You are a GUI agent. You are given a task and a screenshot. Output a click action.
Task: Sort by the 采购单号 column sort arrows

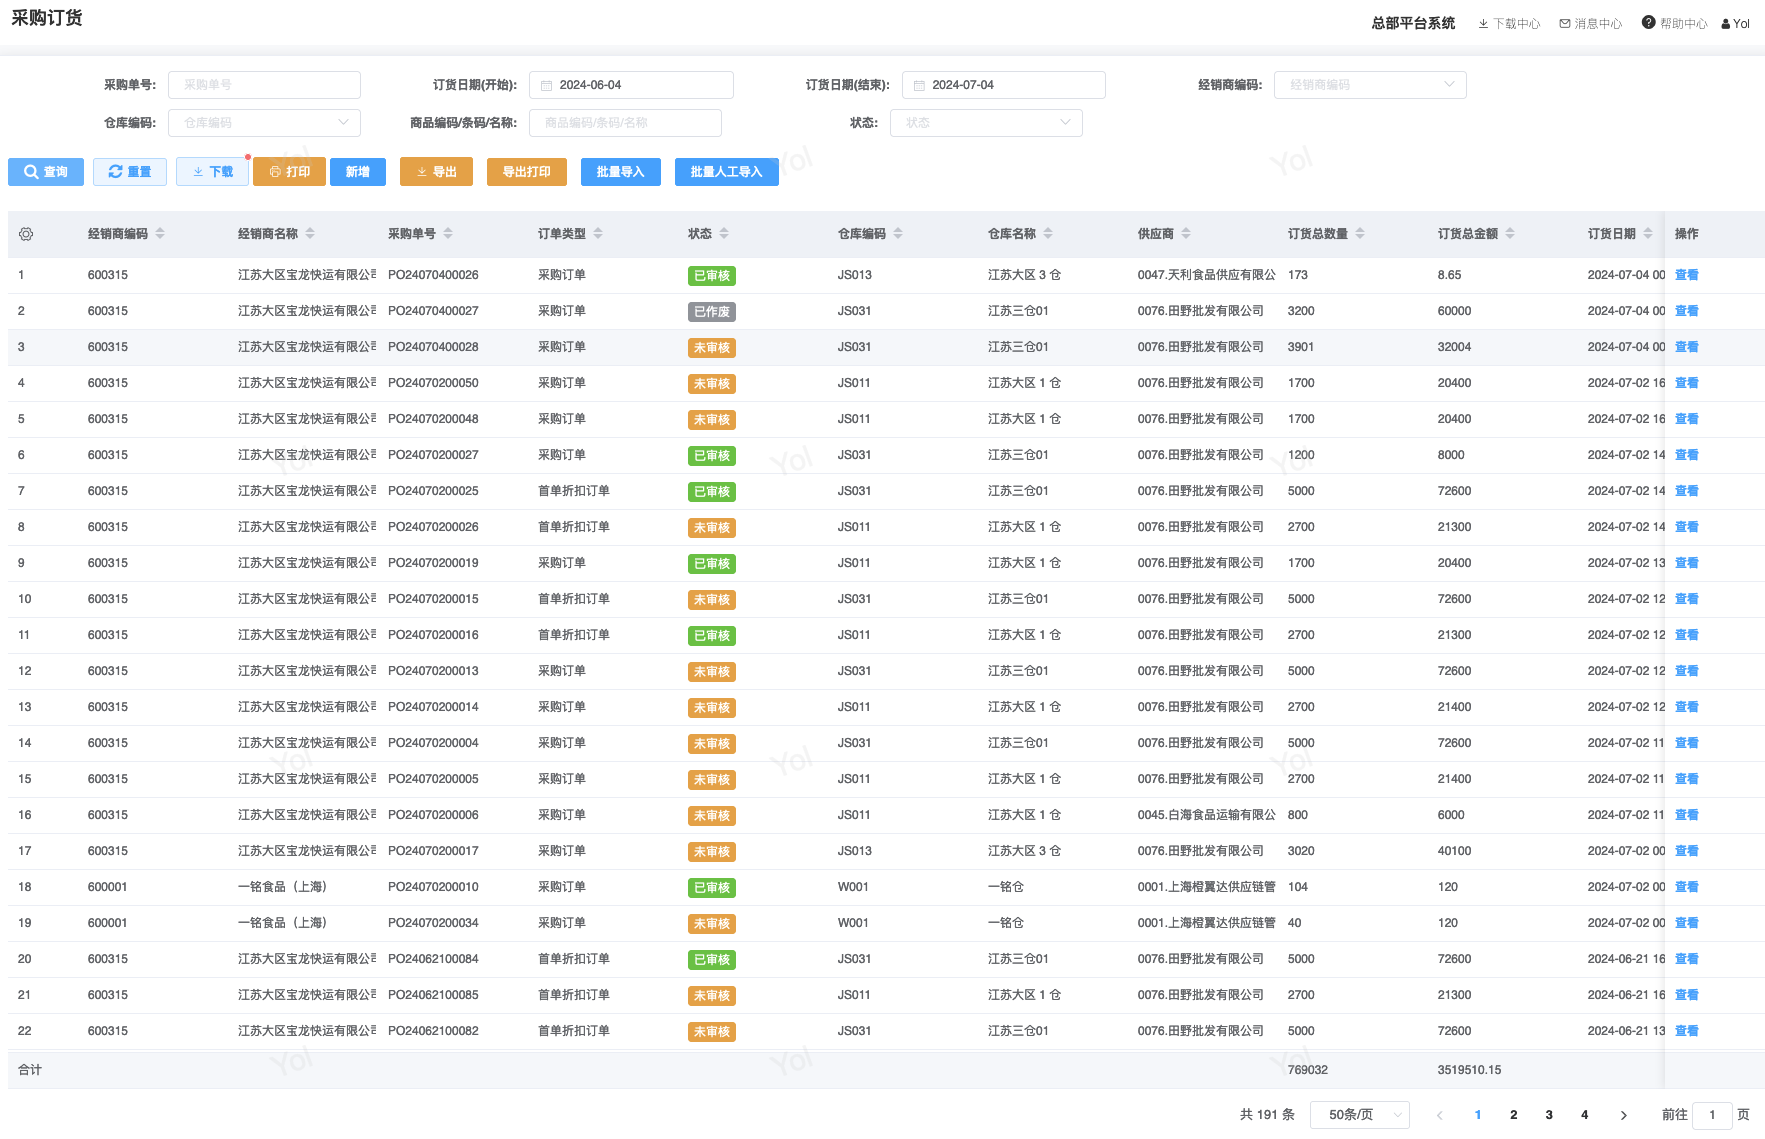point(448,234)
